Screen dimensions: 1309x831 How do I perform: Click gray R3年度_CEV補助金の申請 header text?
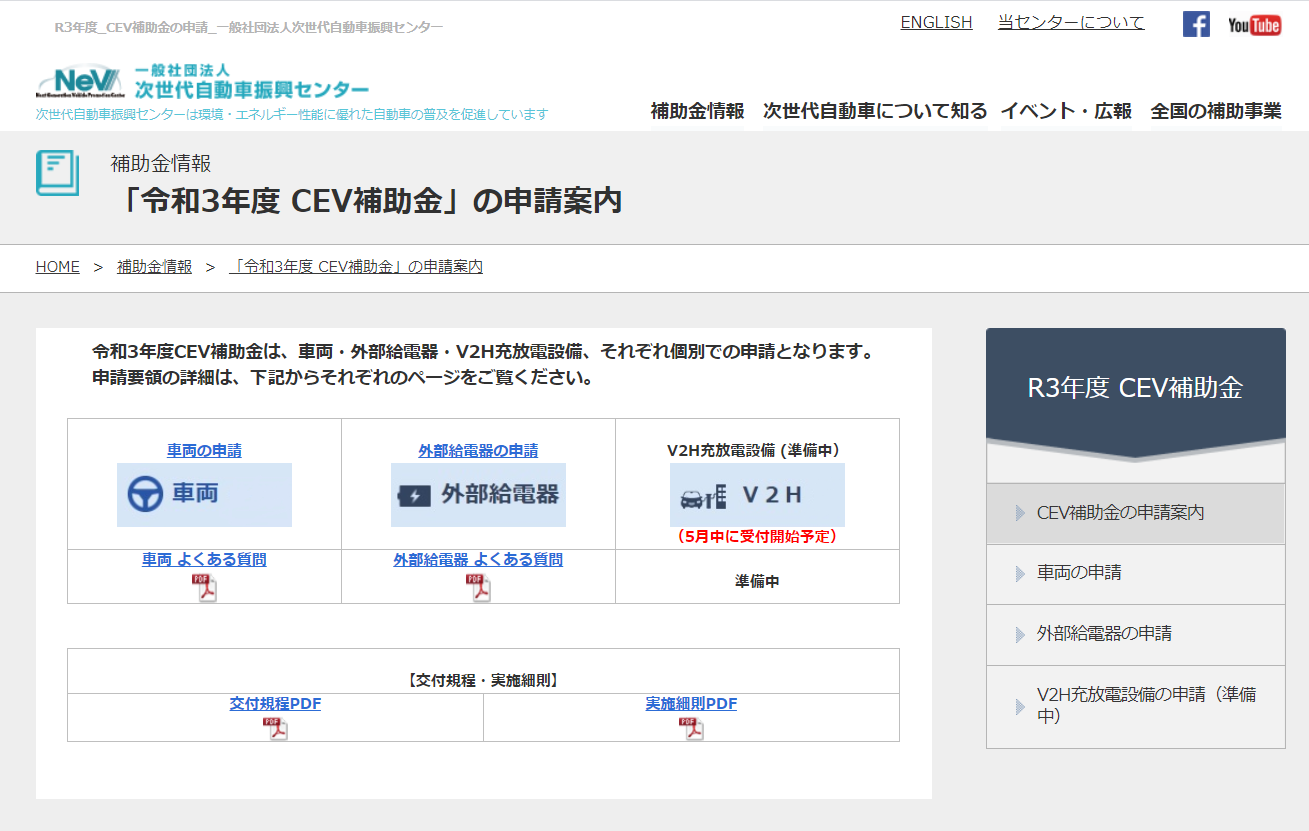pyautogui.click(x=249, y=27)
